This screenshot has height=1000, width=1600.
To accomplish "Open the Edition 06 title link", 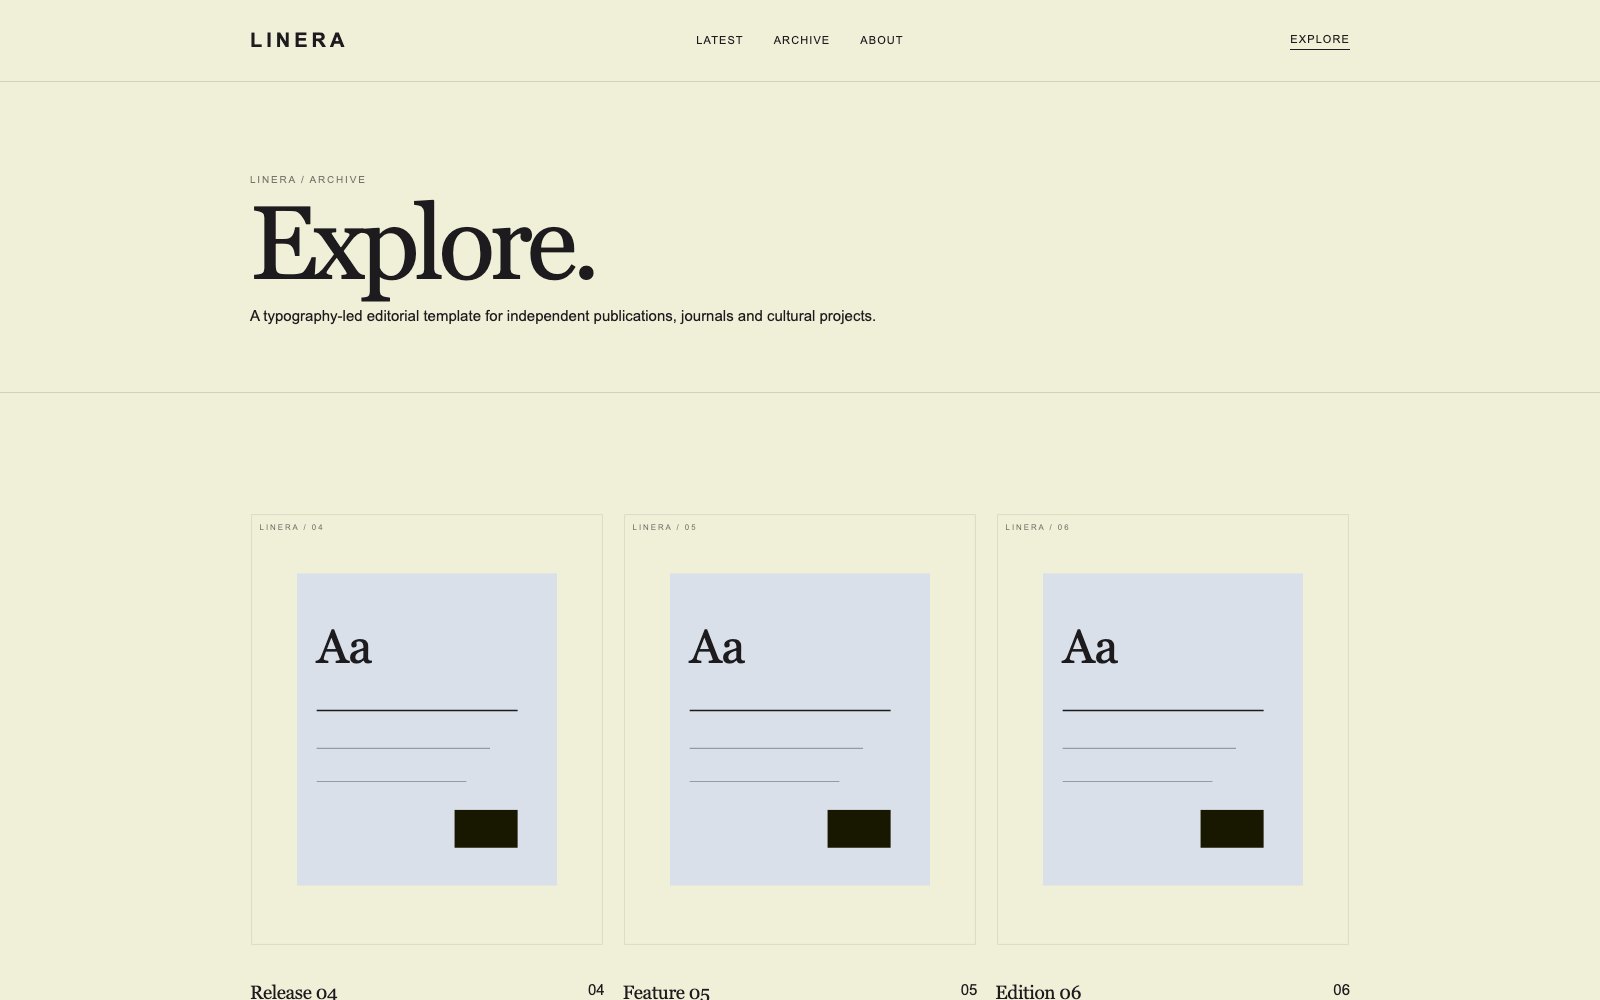I will (1038, 991).
